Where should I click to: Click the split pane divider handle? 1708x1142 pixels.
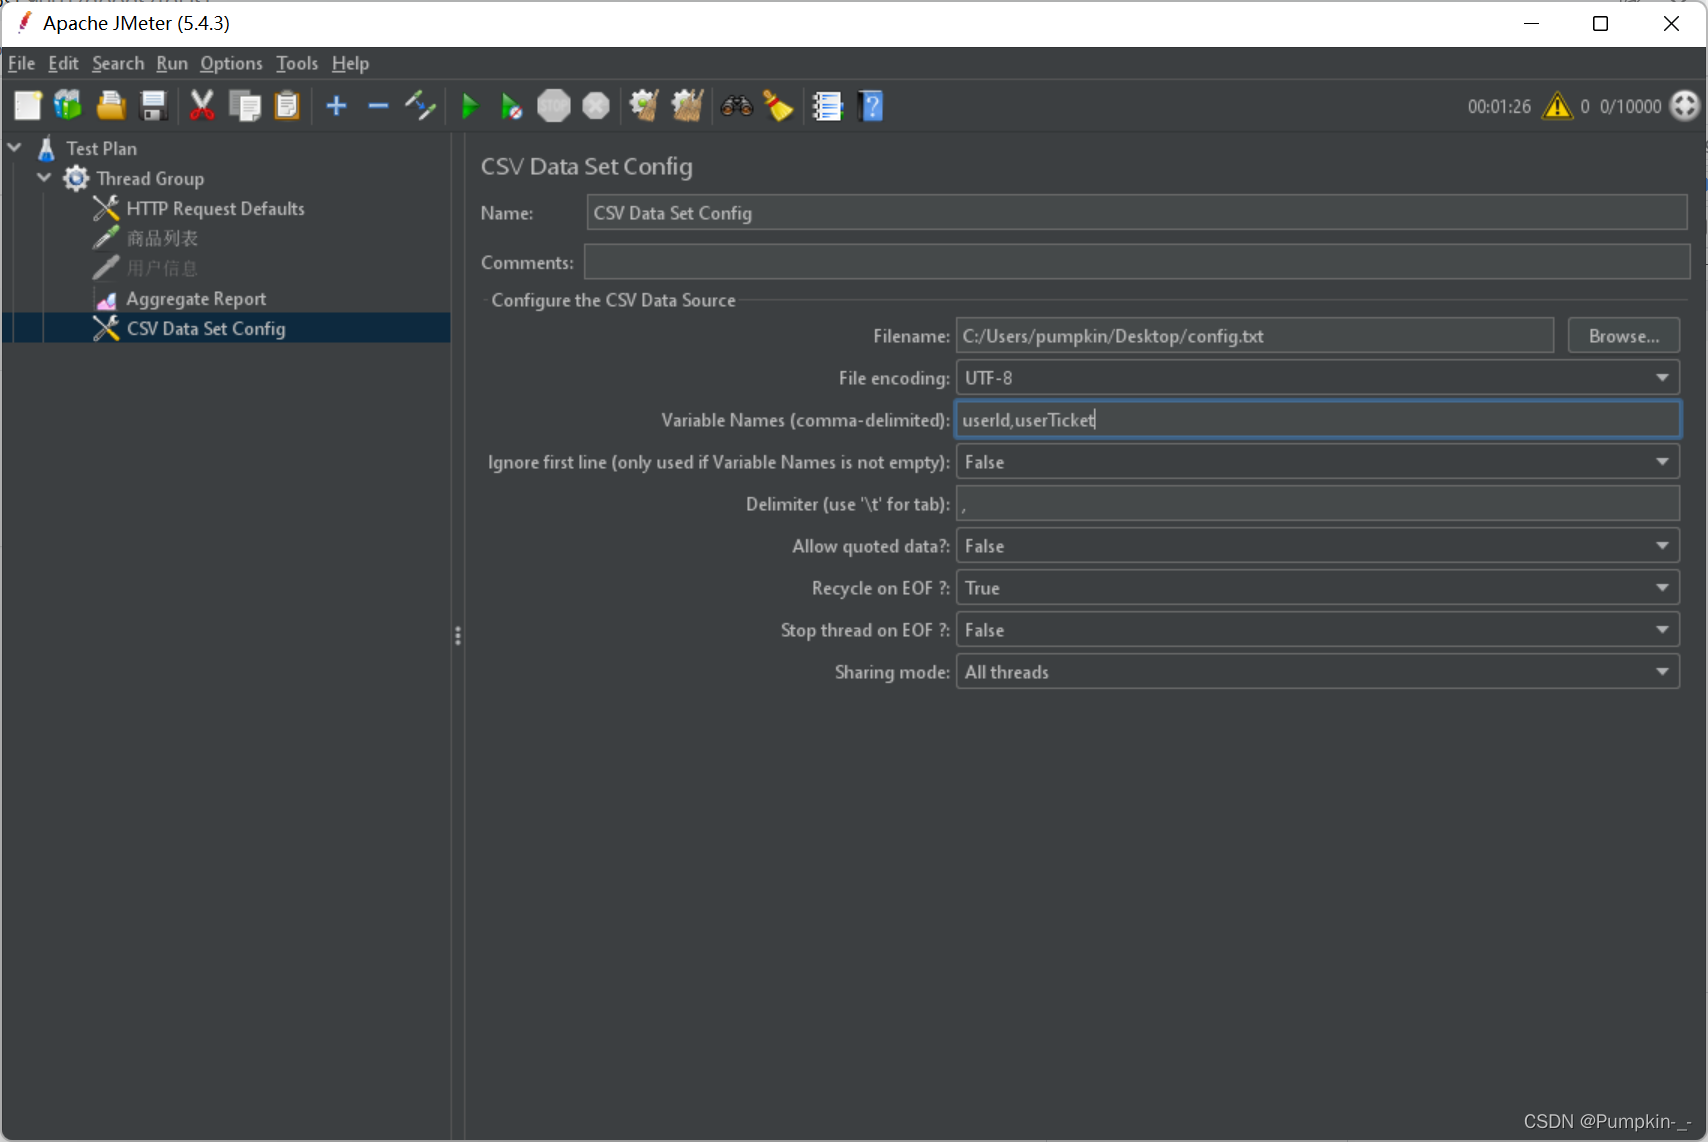pyautogui.click(x=457, y=636)
